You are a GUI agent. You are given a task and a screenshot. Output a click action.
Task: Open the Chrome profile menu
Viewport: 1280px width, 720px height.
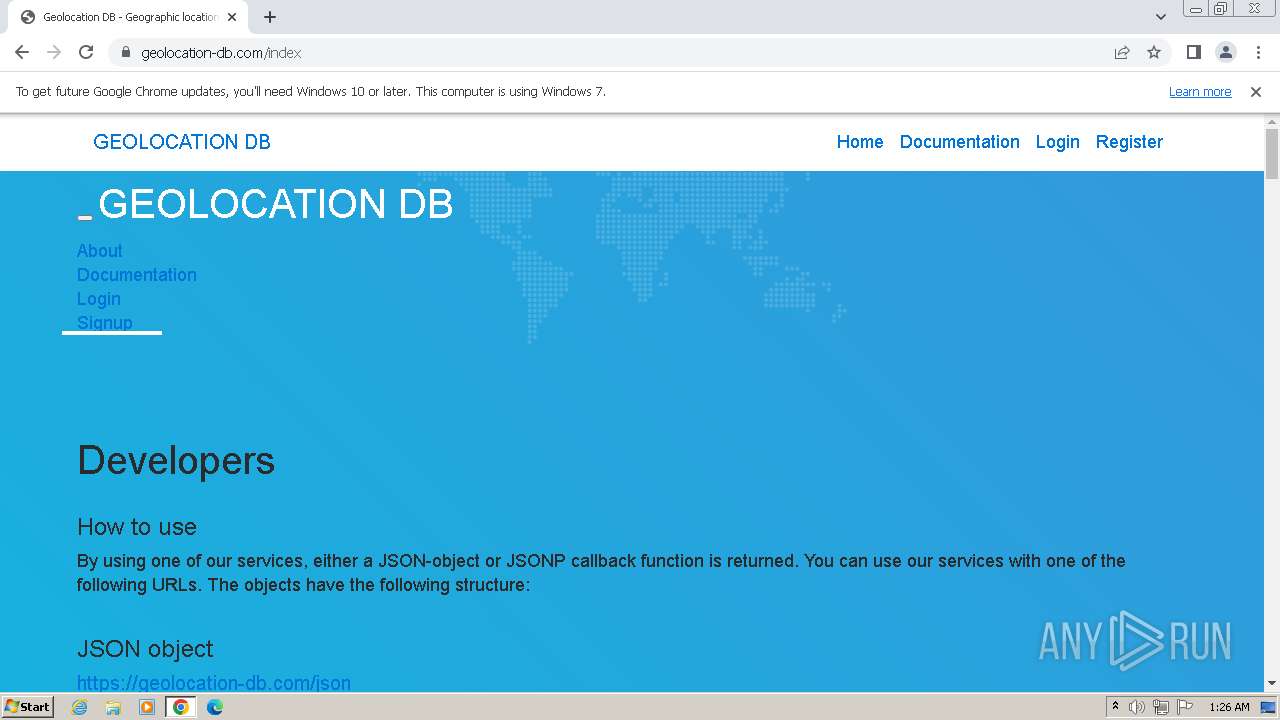(1226, 52)
